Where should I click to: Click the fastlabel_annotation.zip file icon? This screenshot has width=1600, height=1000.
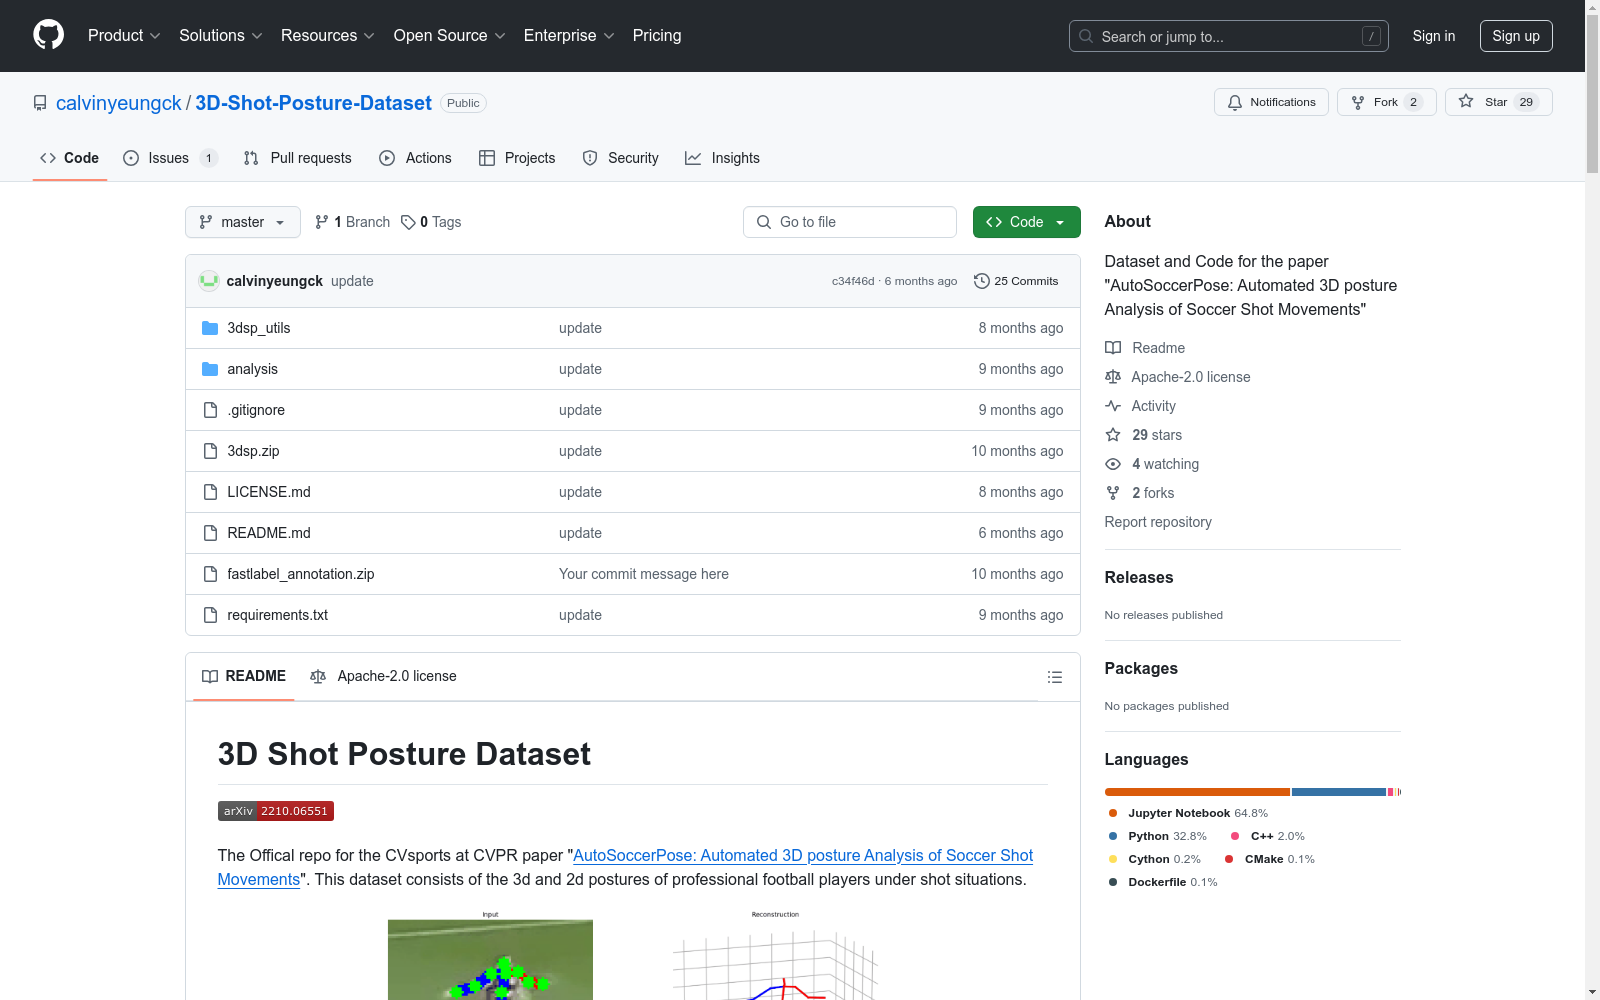(210, 574)
